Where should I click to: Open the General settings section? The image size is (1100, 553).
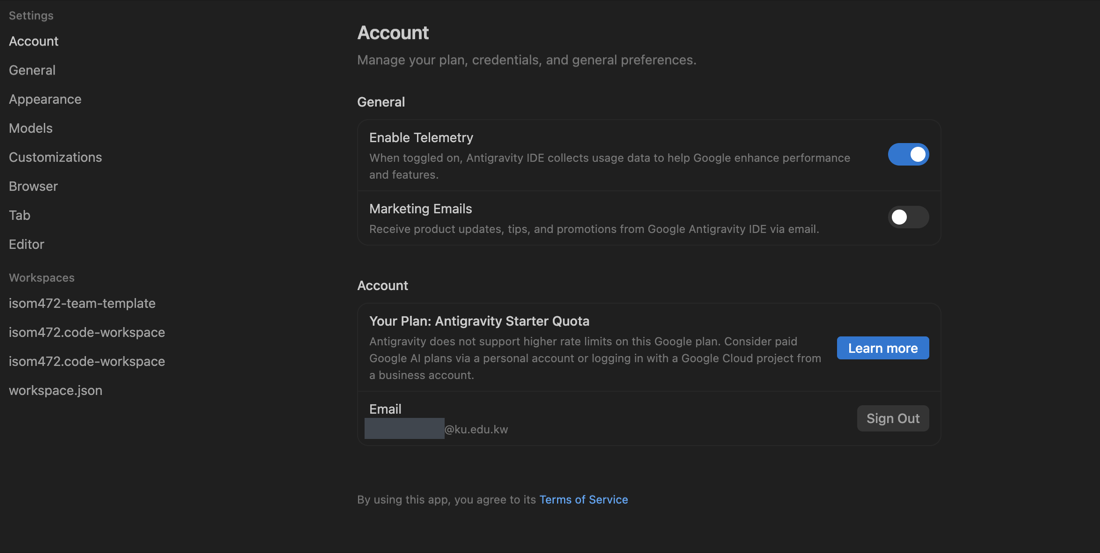point(32,70)
